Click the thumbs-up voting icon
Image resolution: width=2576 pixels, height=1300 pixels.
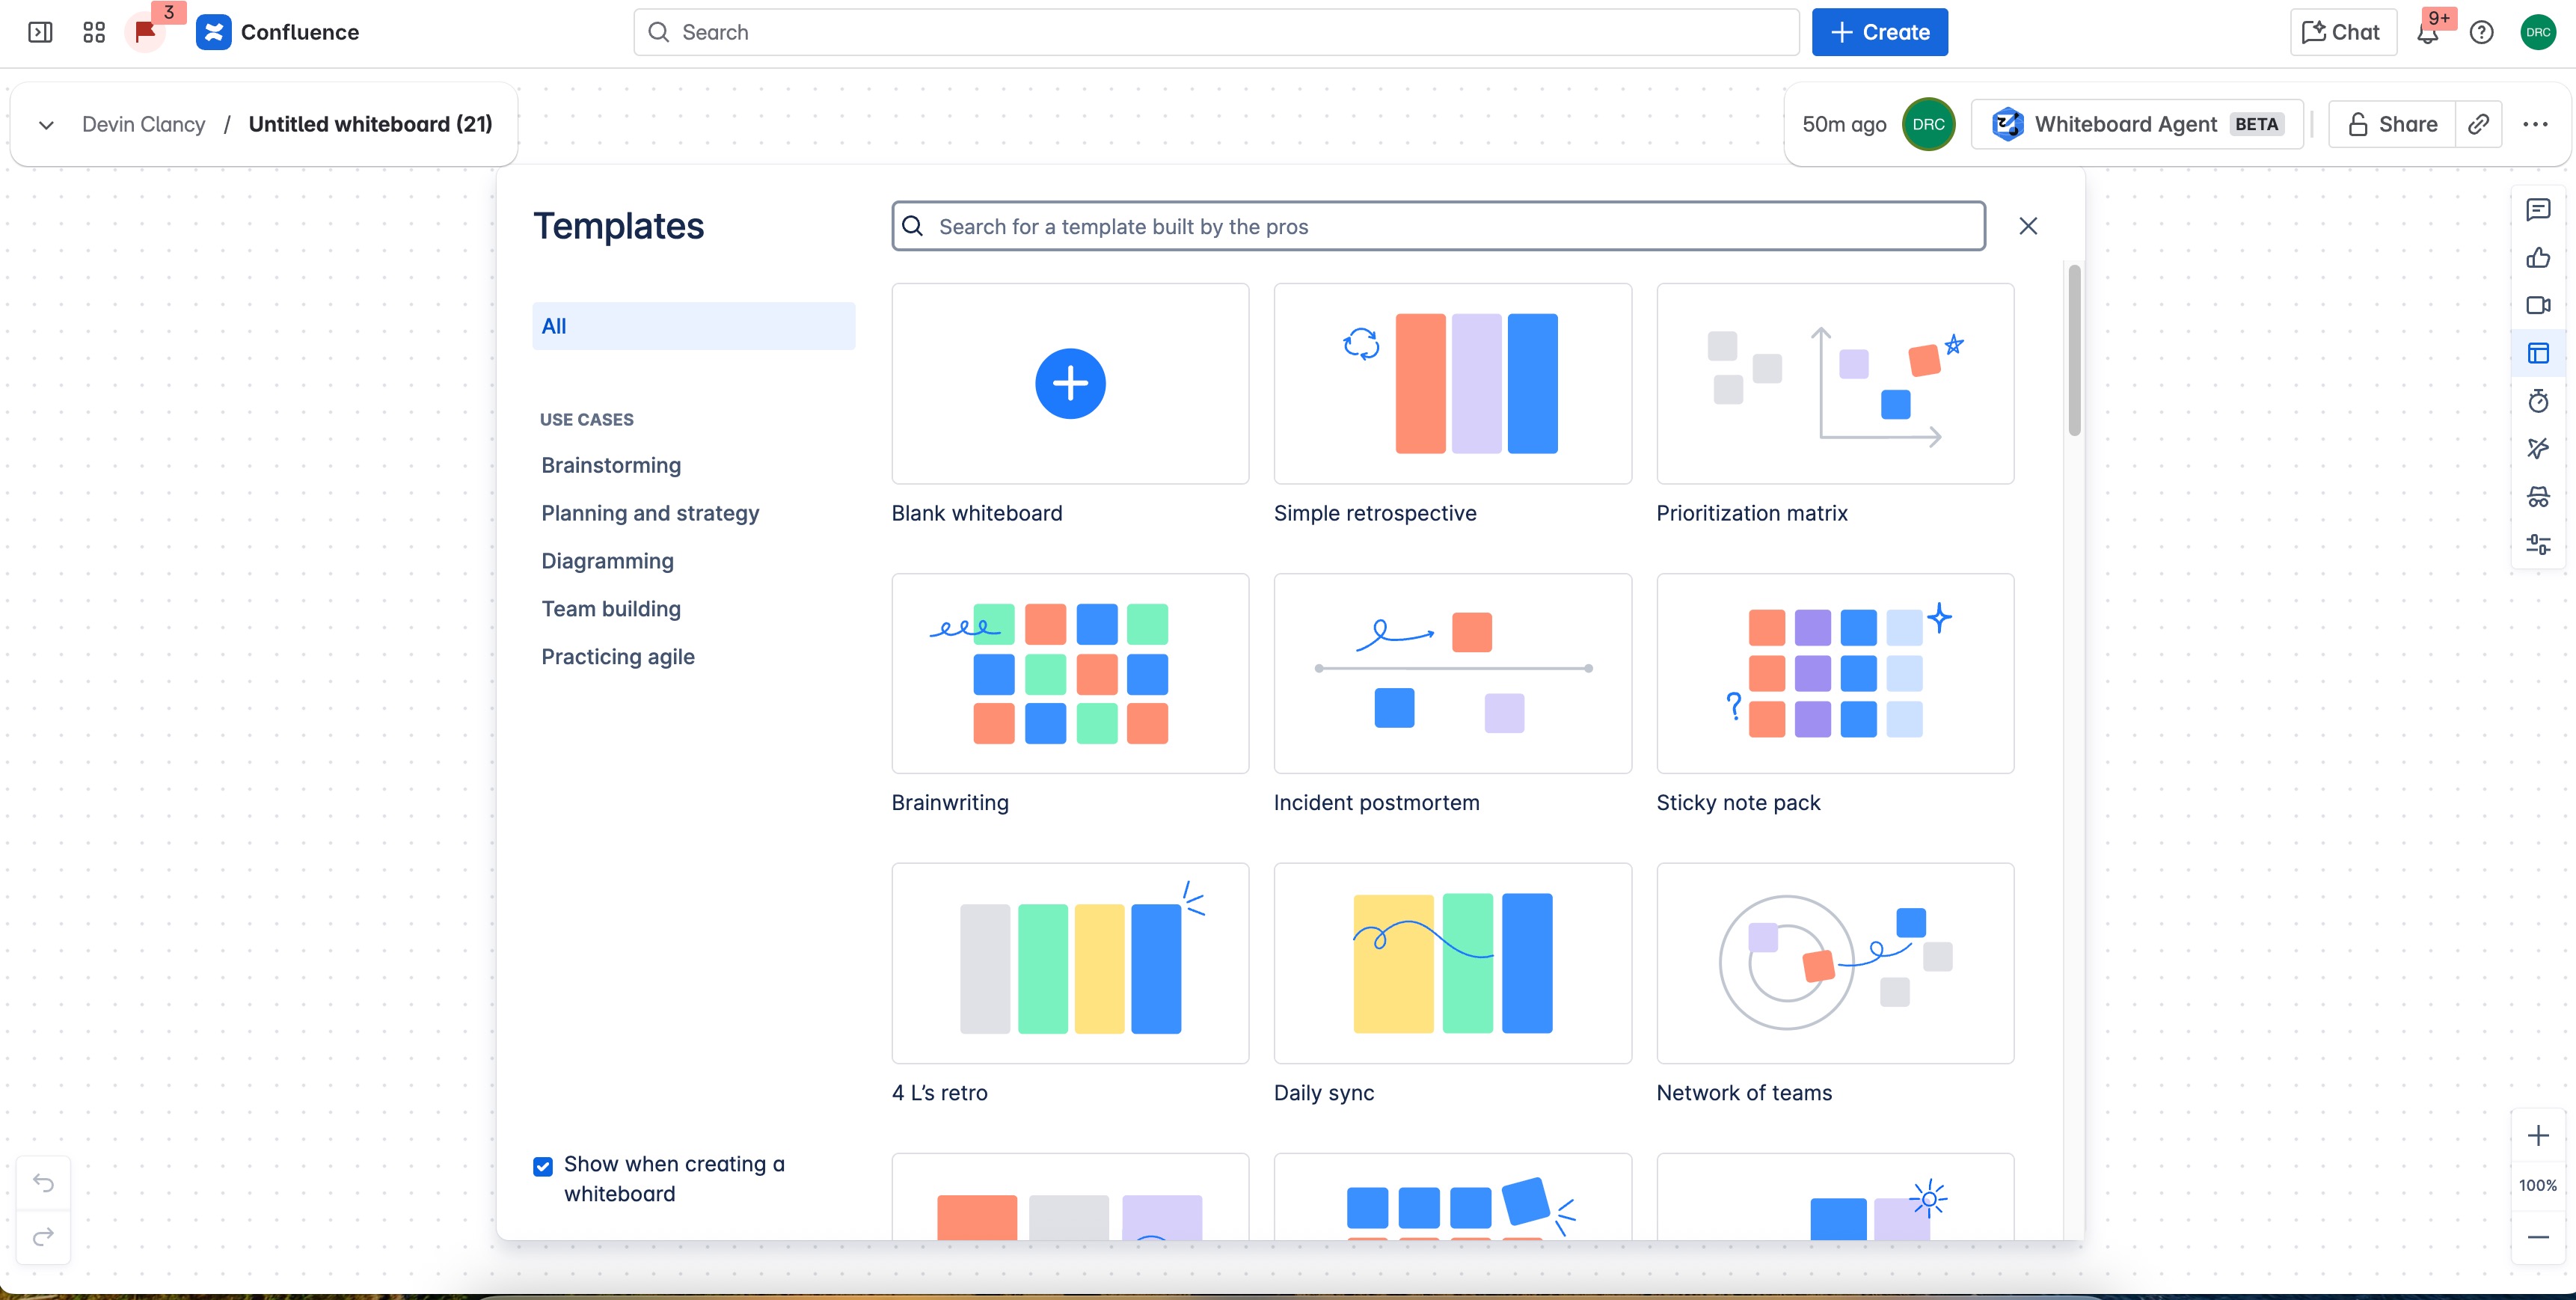pos(2537,258)
